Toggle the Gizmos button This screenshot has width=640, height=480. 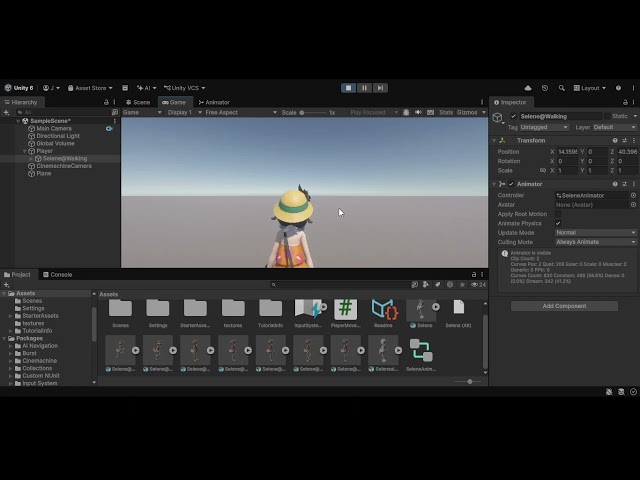[x=467, y=112]
